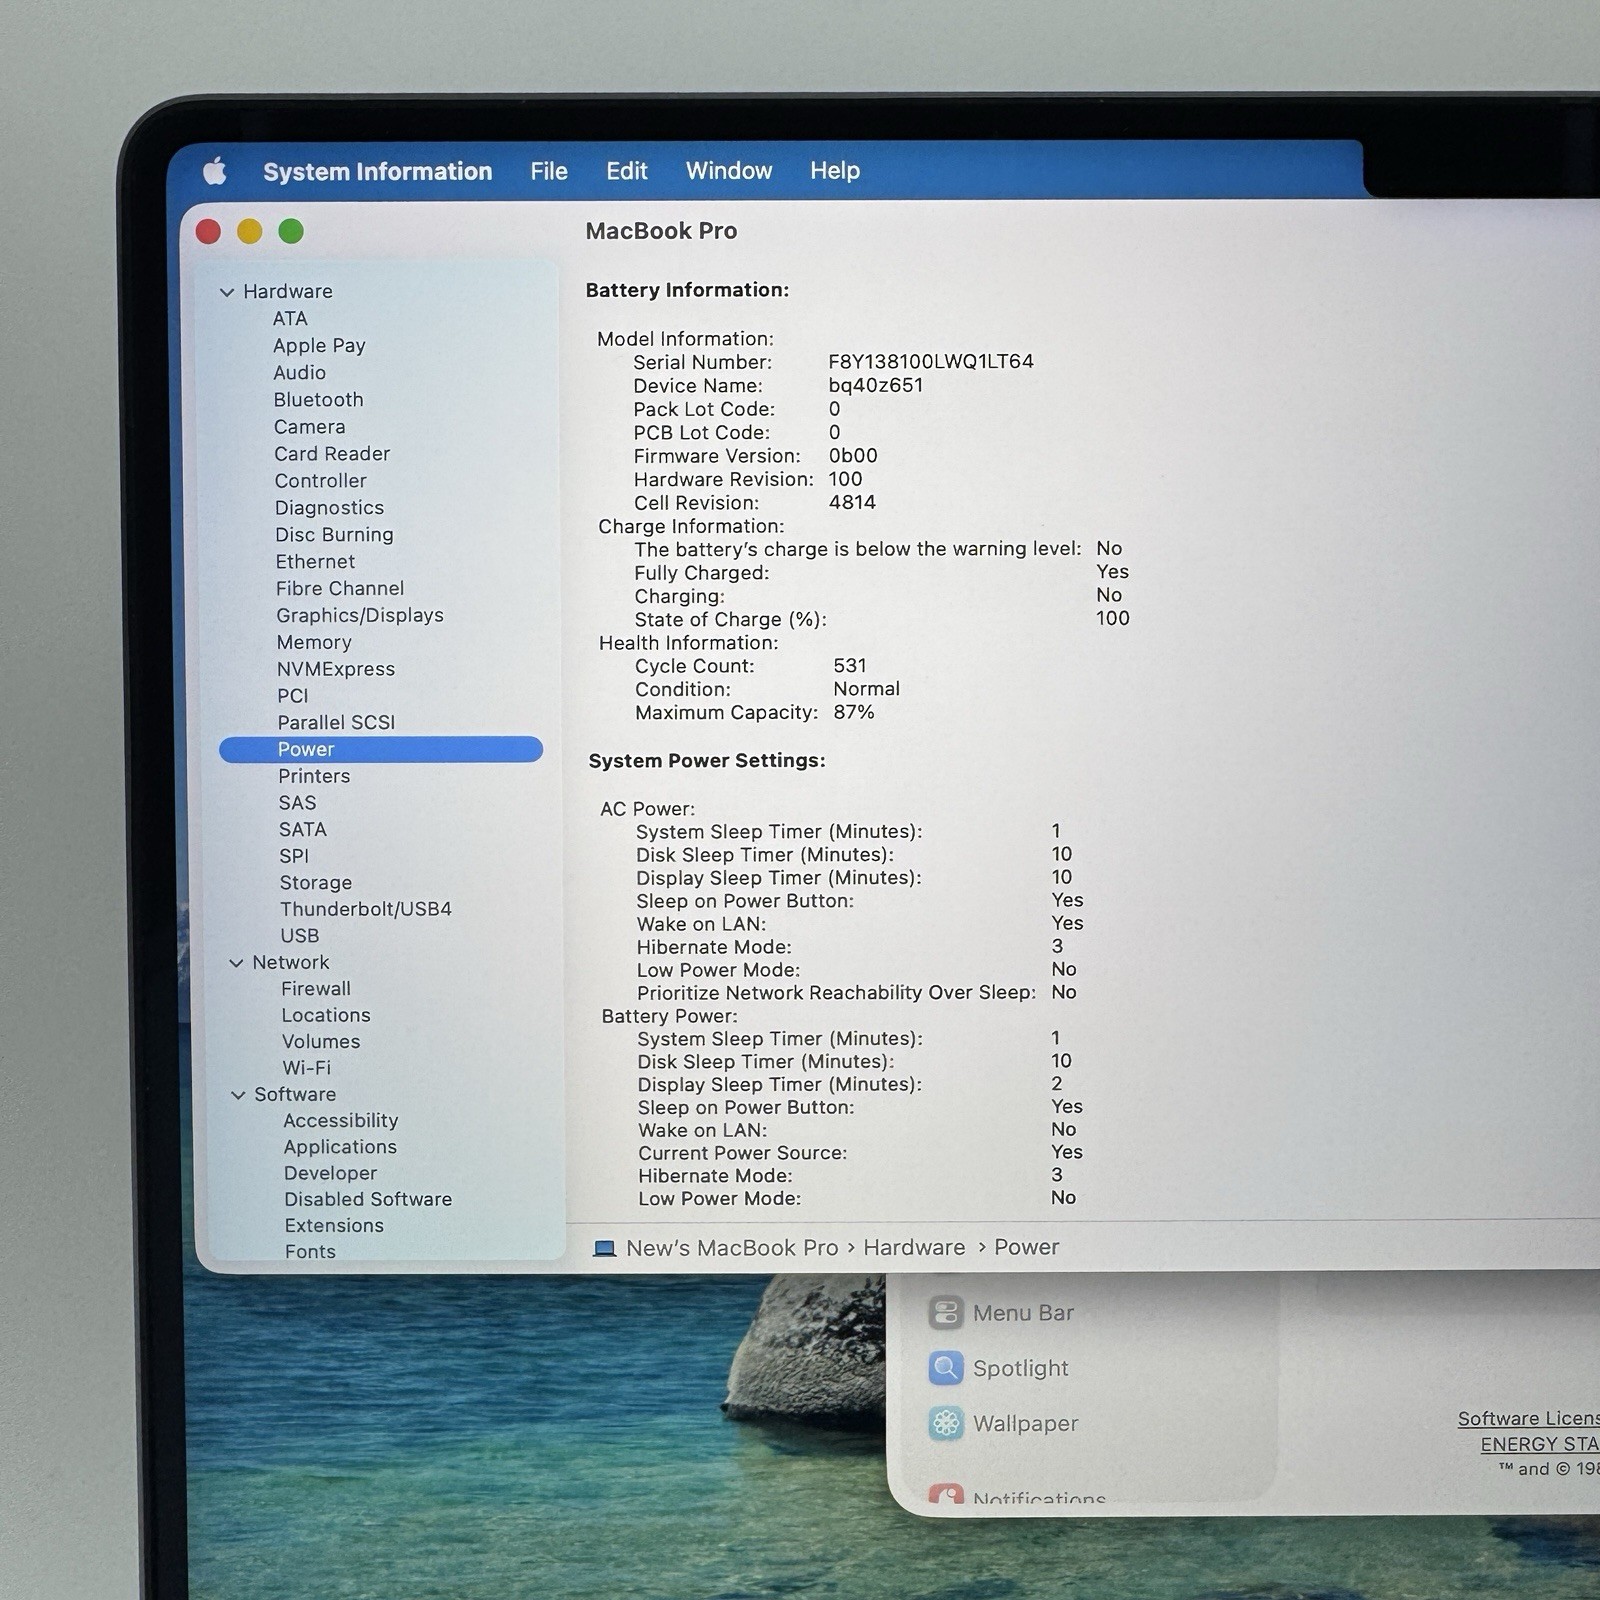This screenshot has height=1600, width=1600.
Task: Select Graphics/Displays in sidebar
Action: 360,615
